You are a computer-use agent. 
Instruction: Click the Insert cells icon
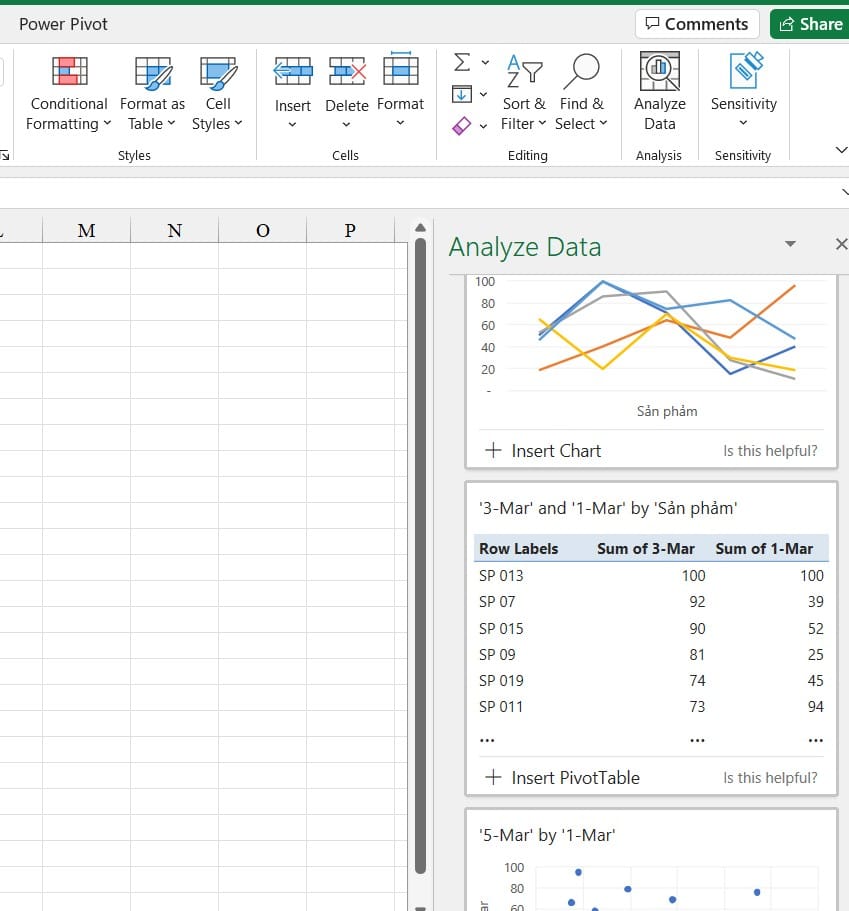(x=293, y=72)
